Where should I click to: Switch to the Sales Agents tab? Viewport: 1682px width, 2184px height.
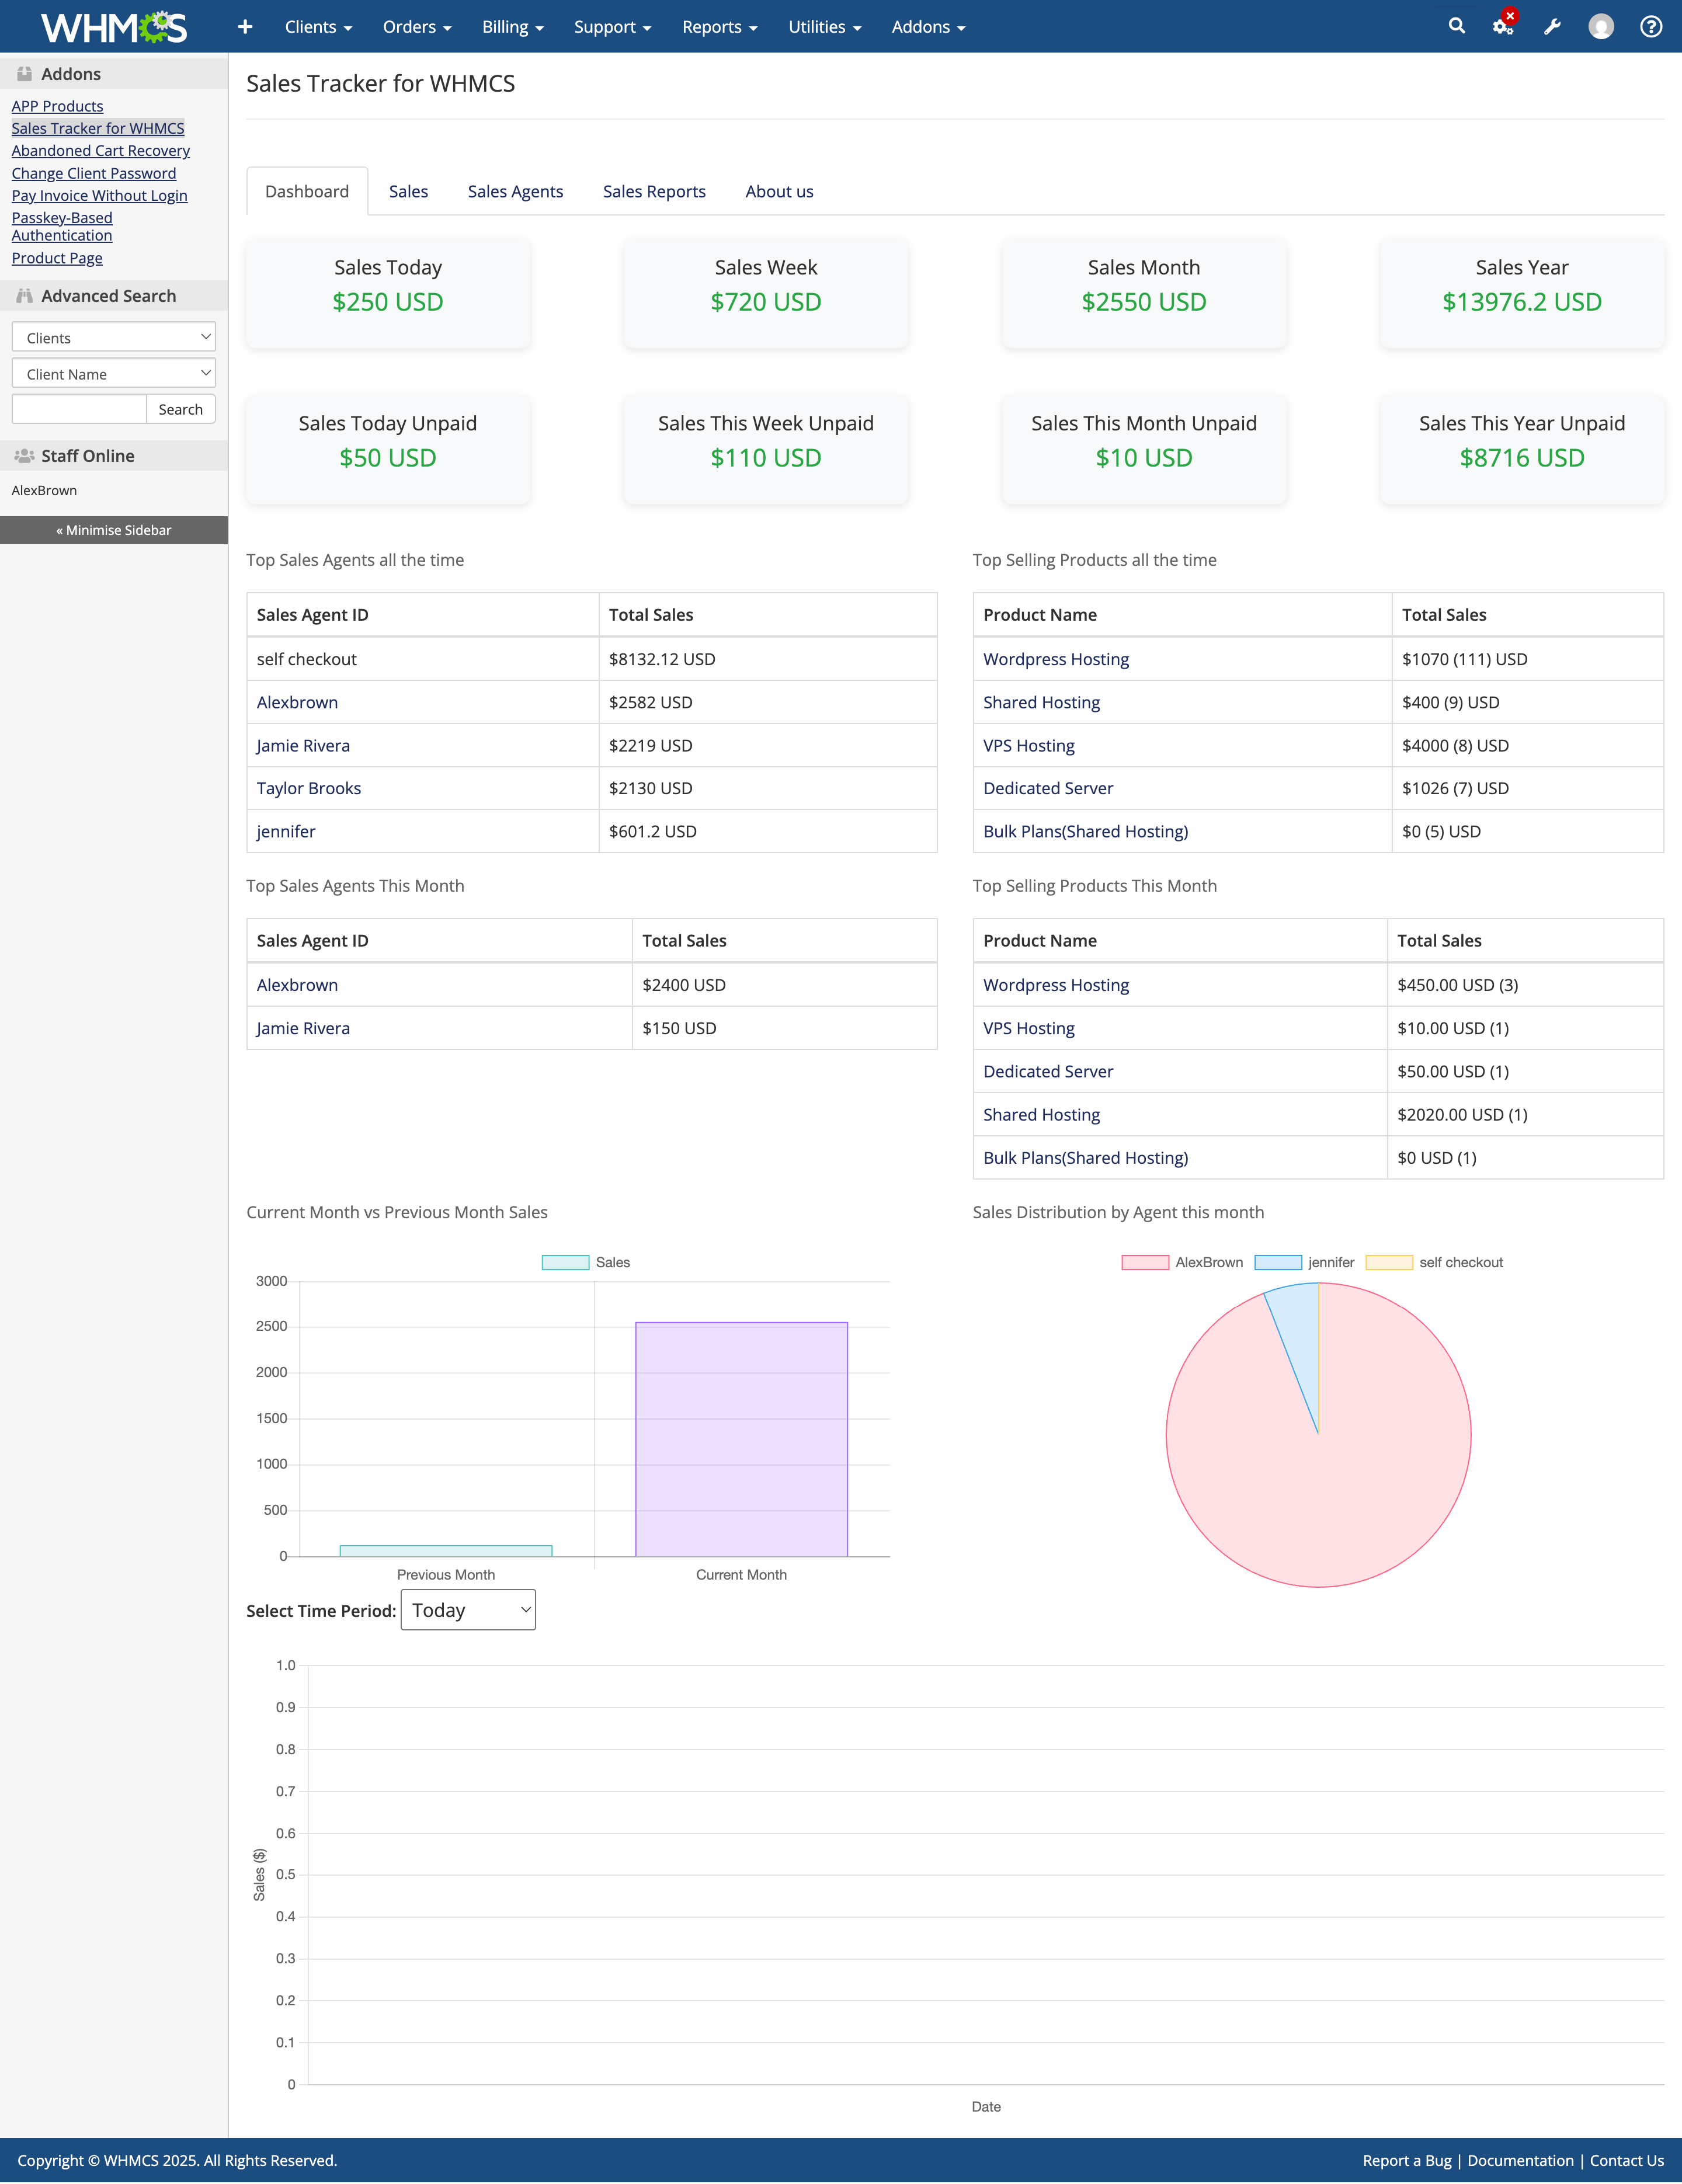pyautogui.click(x=515, y=191)
